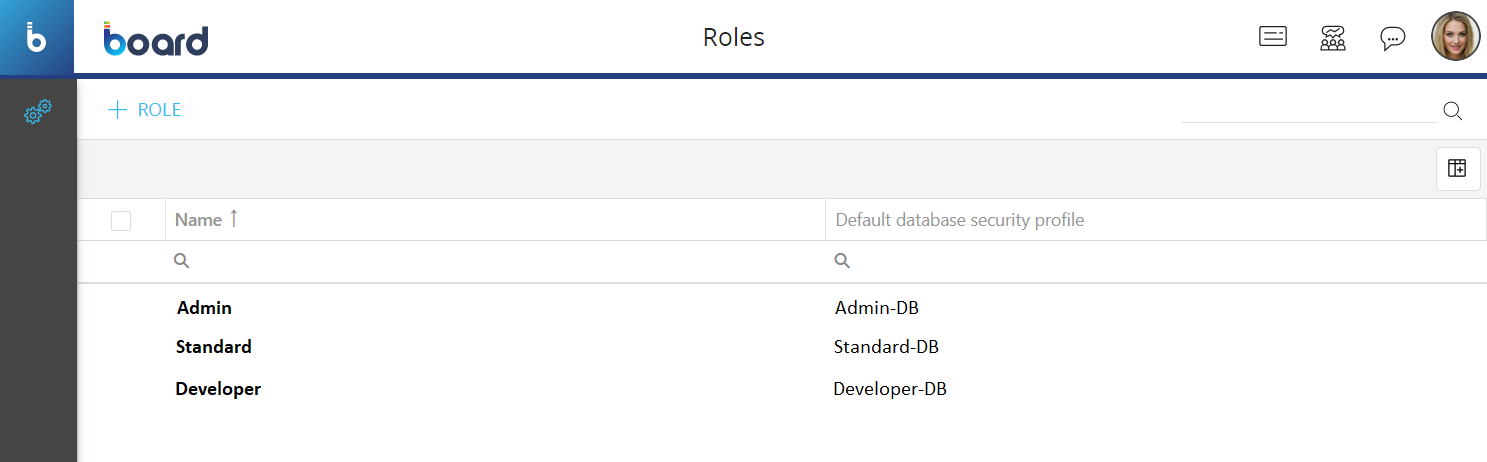
Task: Tick the select-all checkbox in the table header
Action: (121, 221)
